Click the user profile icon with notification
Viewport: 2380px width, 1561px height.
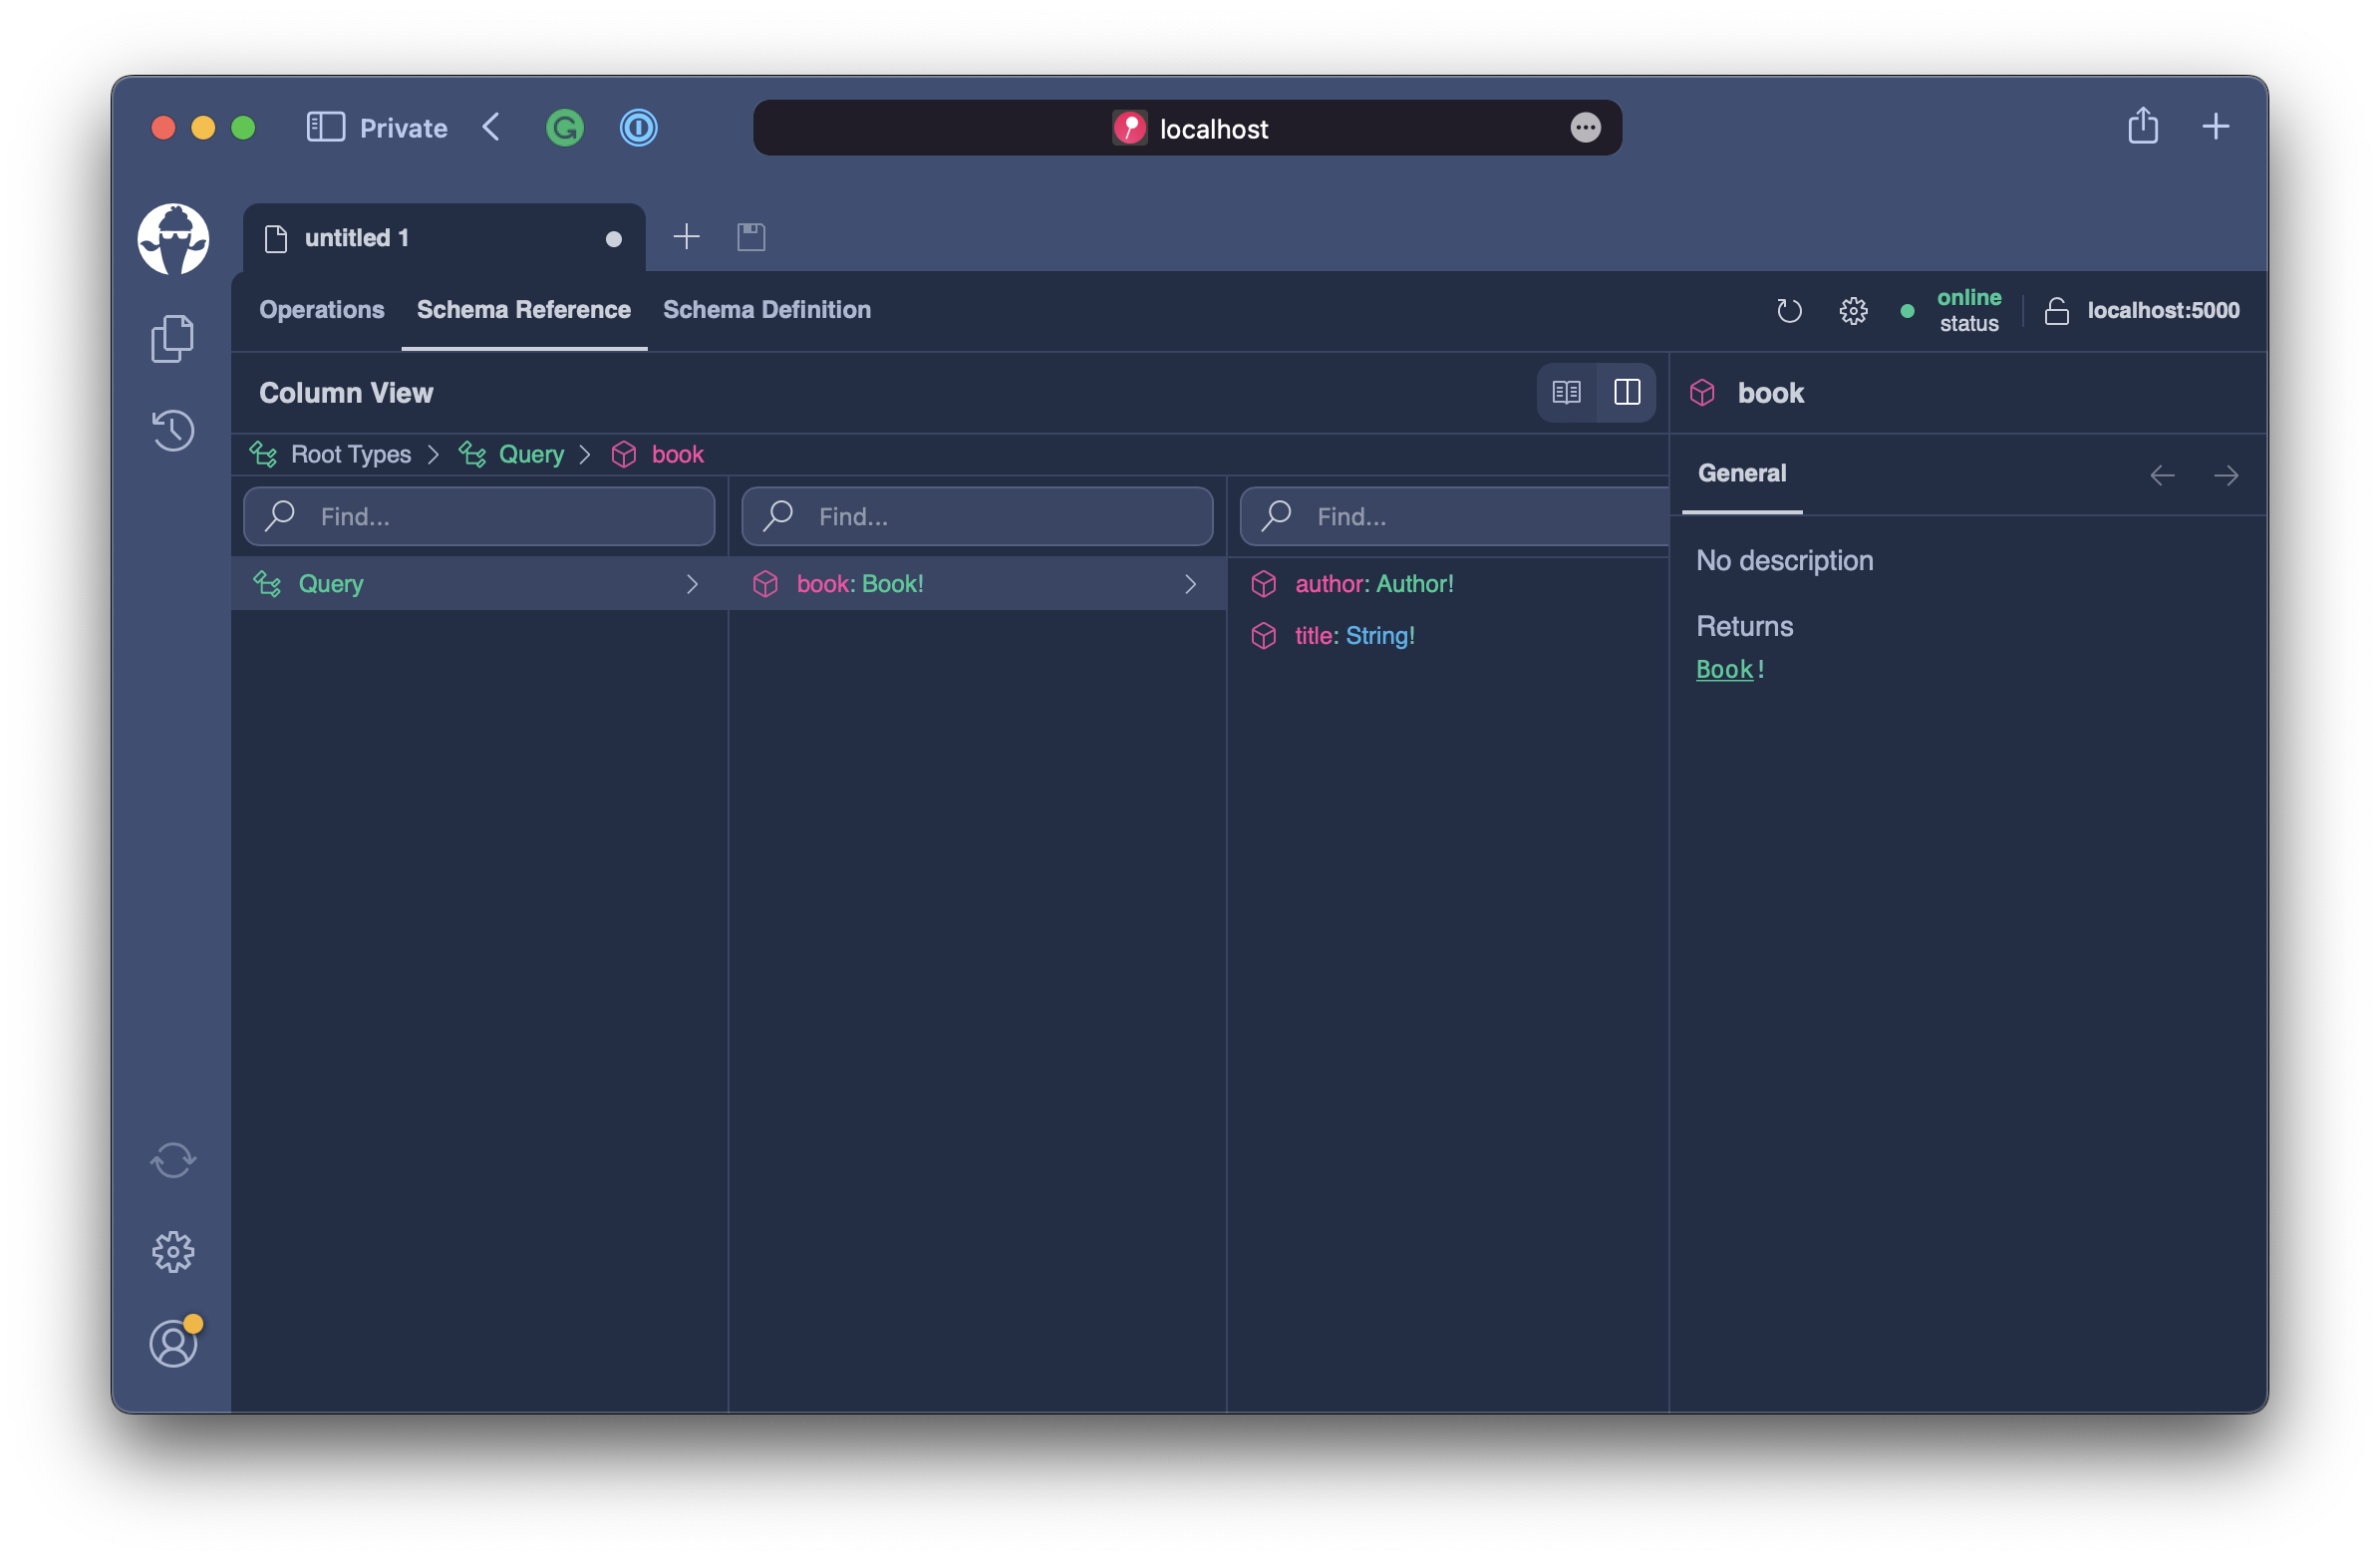point(172,1342)
